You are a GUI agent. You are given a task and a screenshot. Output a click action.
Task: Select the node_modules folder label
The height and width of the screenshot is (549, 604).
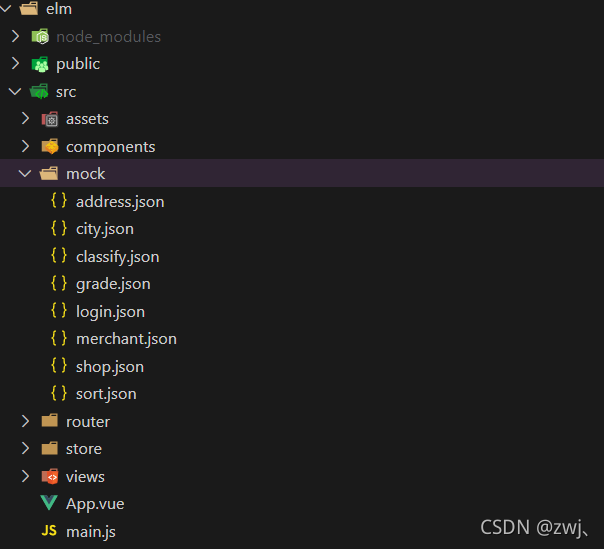[109, 37]
